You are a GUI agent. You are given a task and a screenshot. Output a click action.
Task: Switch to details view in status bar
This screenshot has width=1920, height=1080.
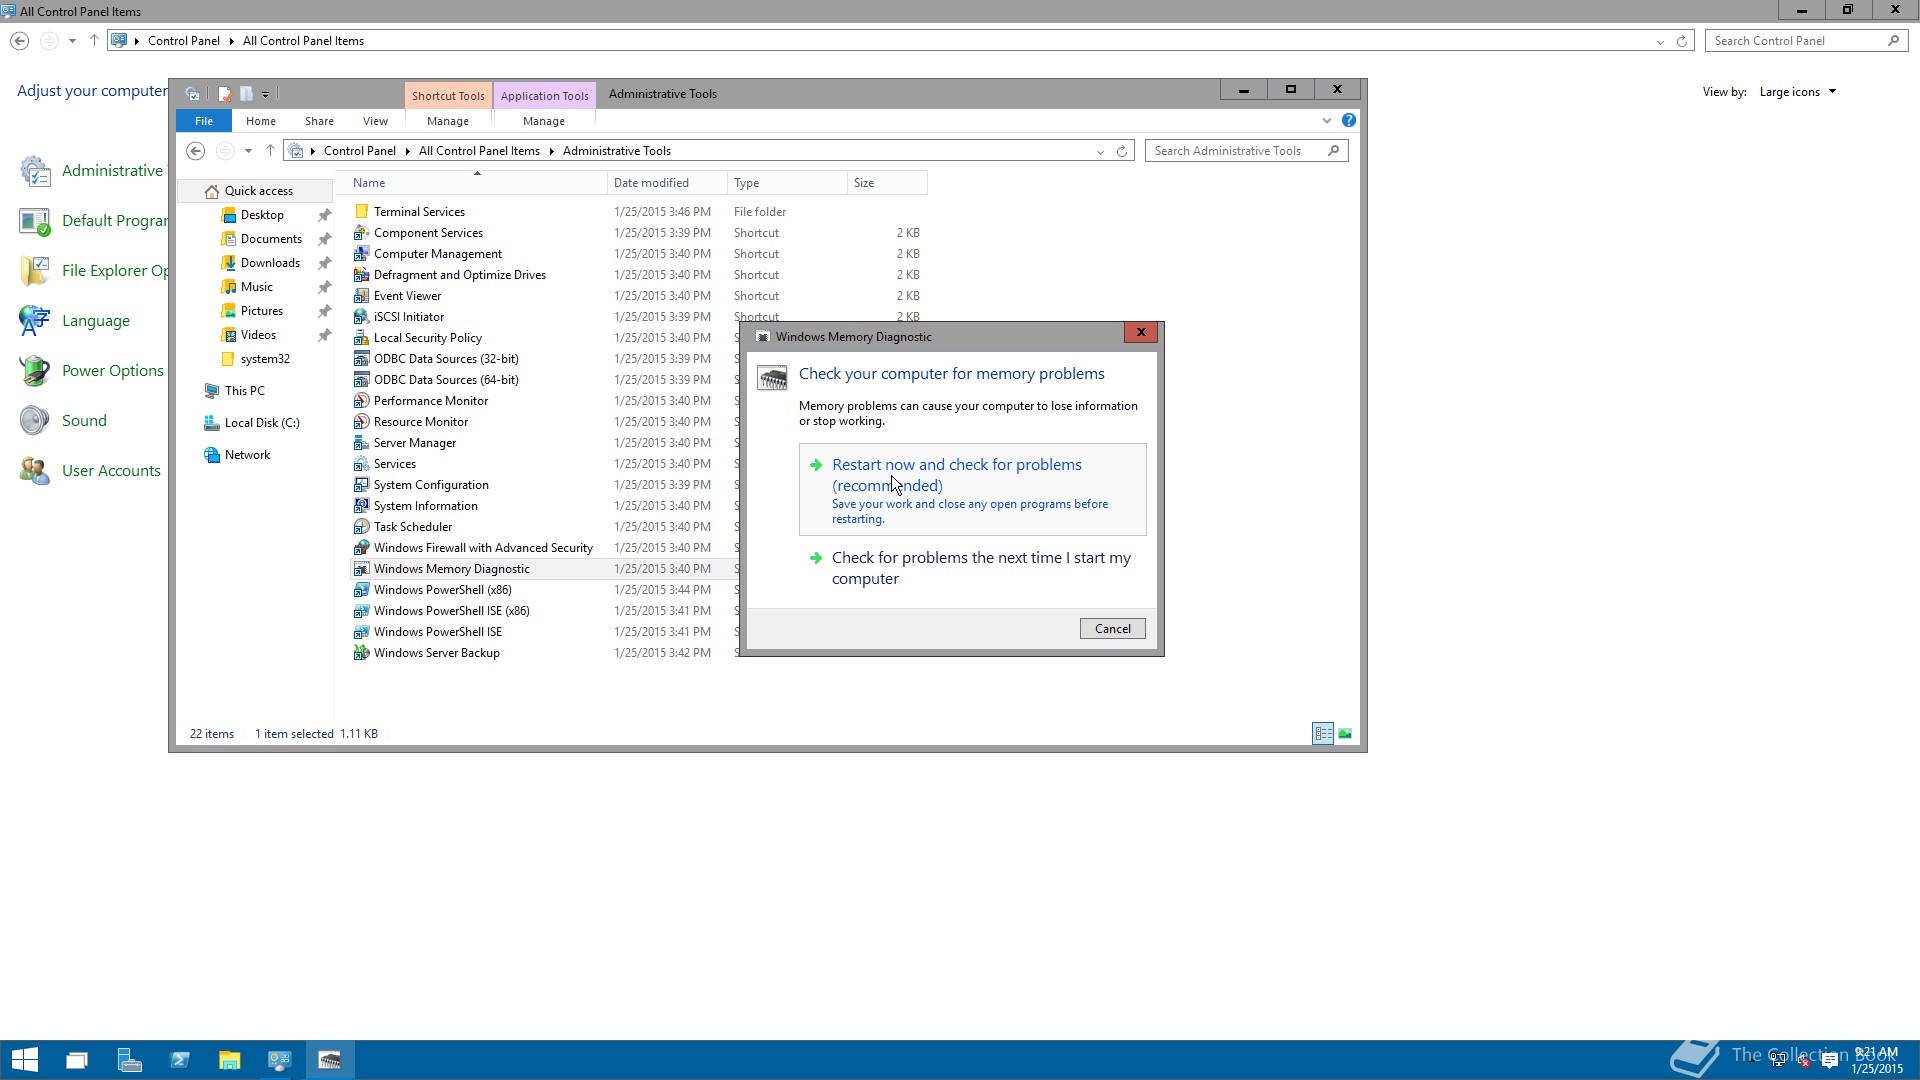tap(1323, 734)
